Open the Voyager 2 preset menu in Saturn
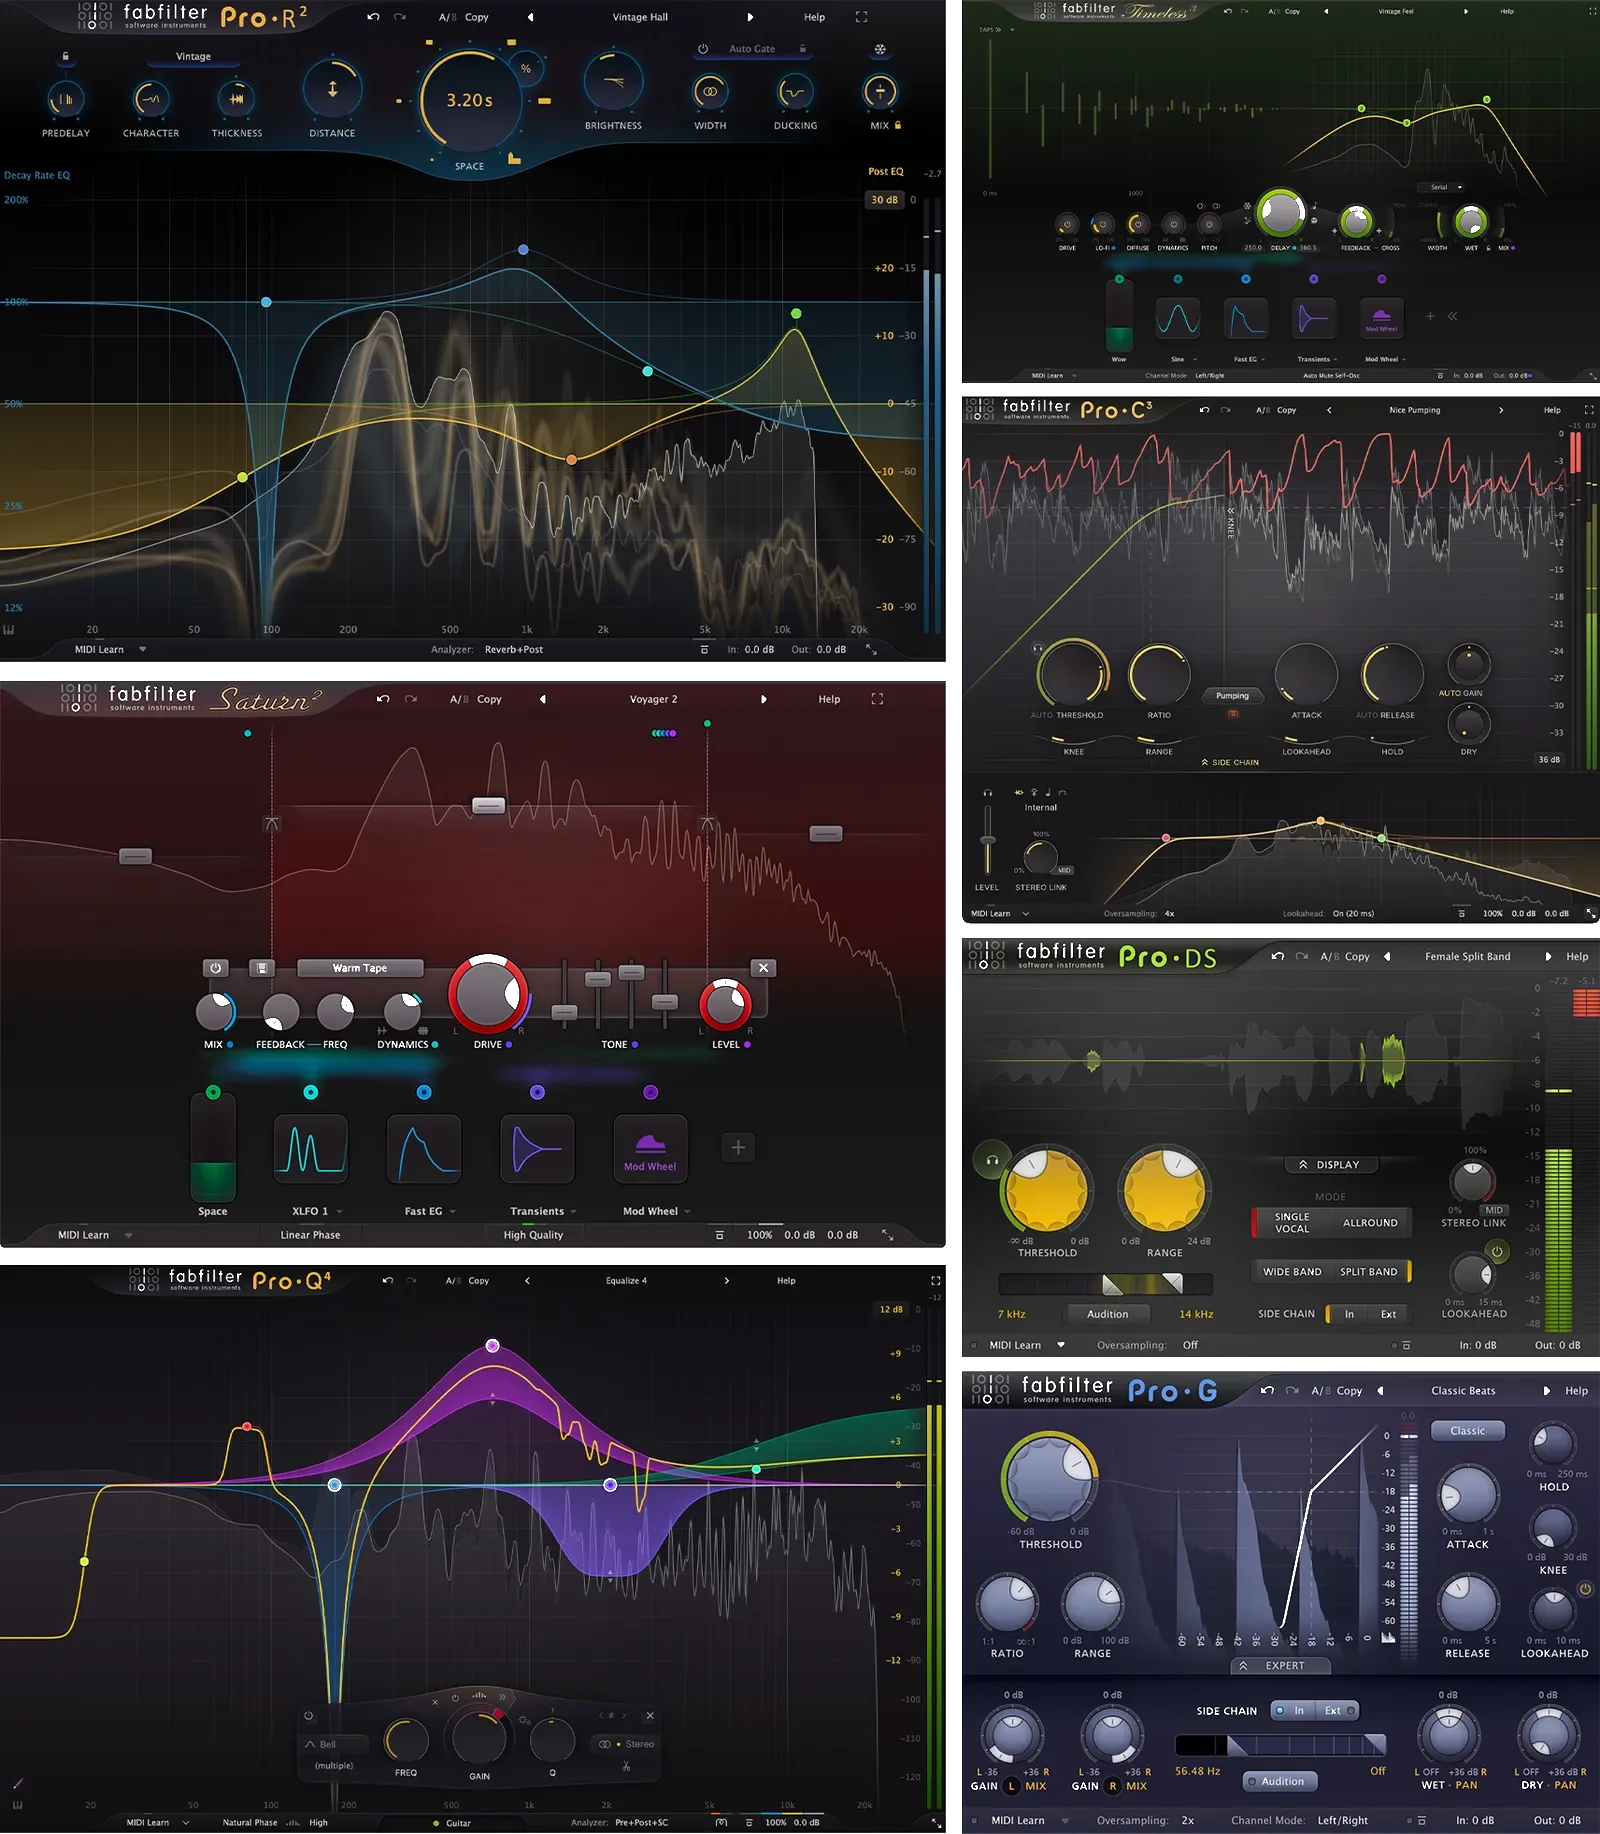 click(x=653, y=699)
